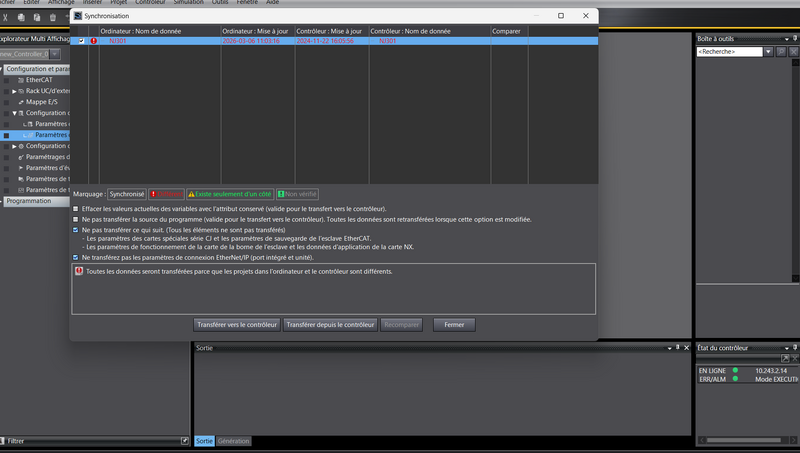Select EtherCAT in the explorer tree
800x453 pixels.
40,80
